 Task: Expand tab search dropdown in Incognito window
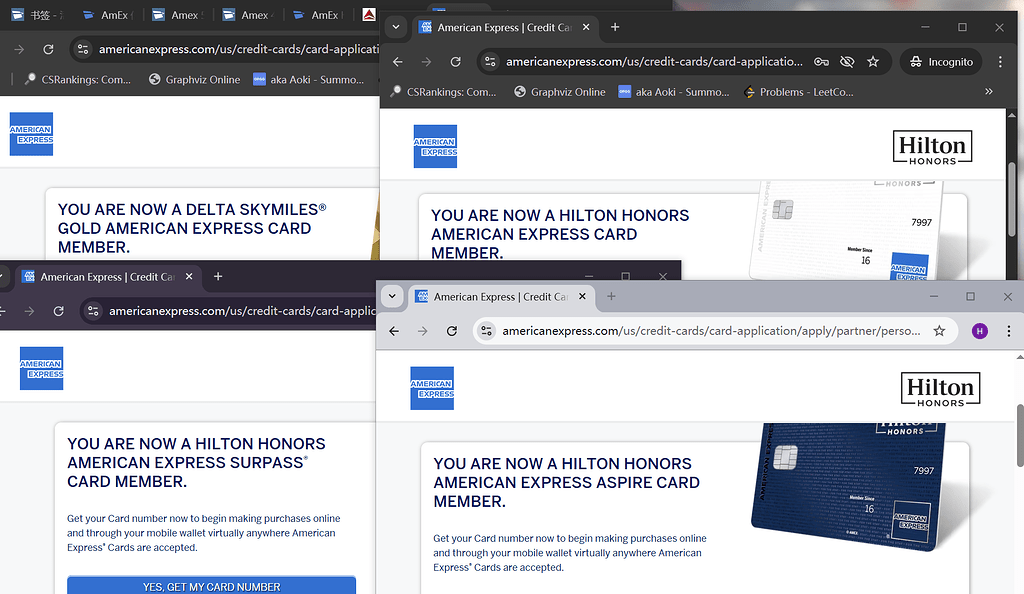(397, 28)
